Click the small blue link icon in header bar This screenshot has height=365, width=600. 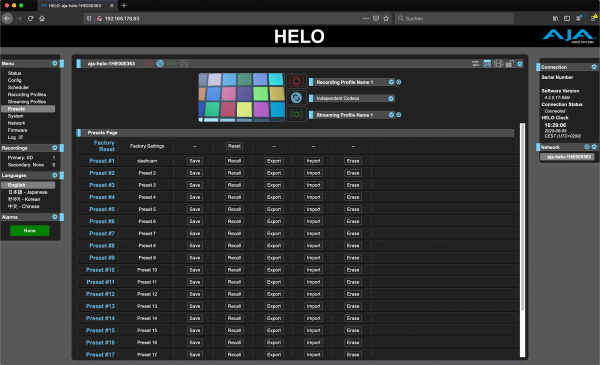pos(160,64)
